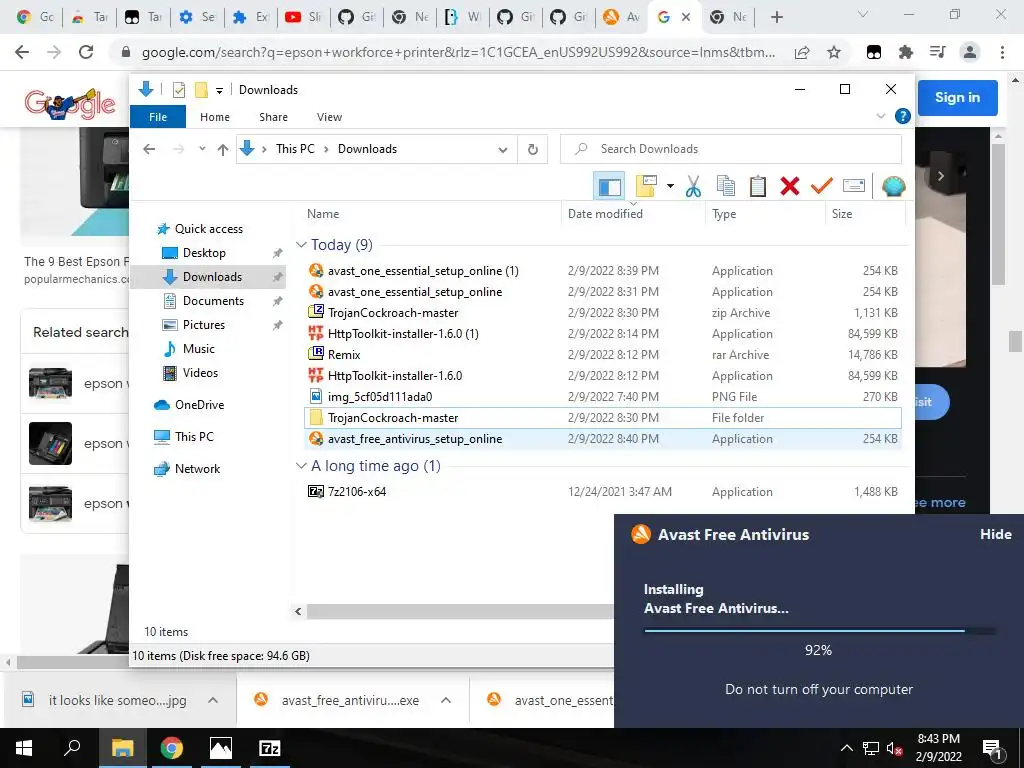The height and width of the screenshot is (768, 1024).
Task: Expand the Explorer ribbon chevron
Action: (x=880, y=116)
